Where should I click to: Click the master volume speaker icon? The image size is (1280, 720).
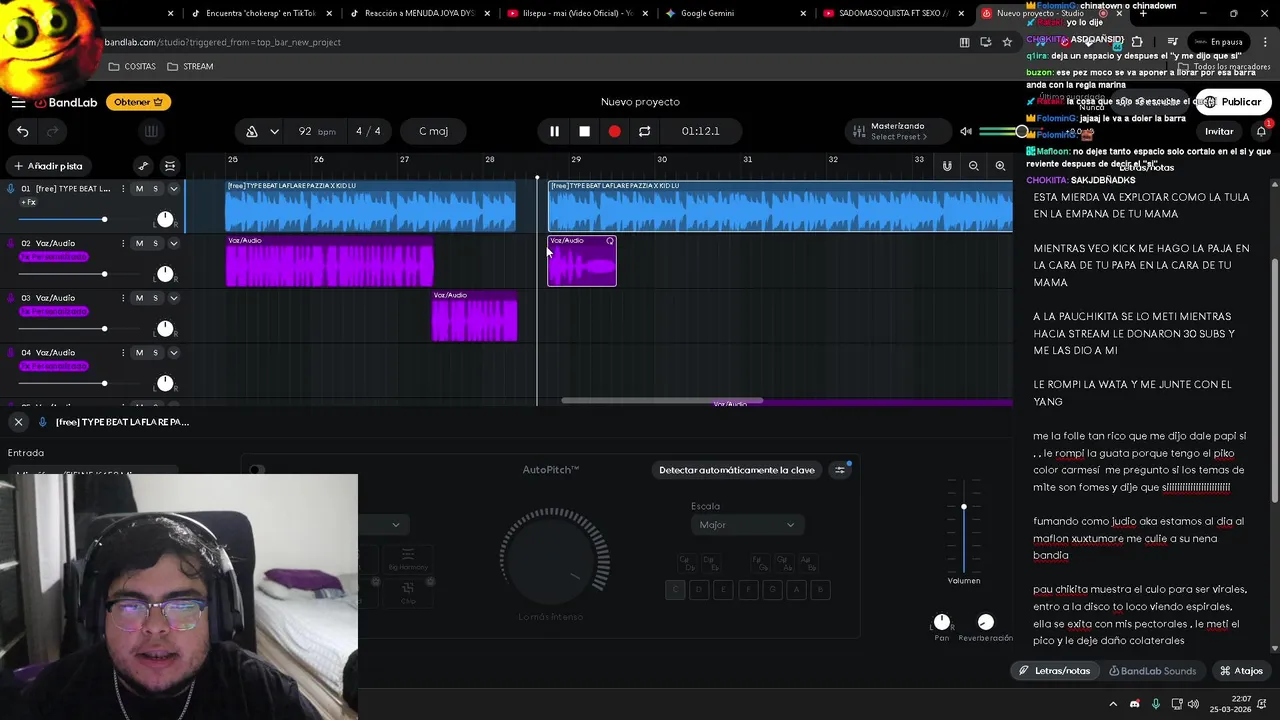point(965,131)
